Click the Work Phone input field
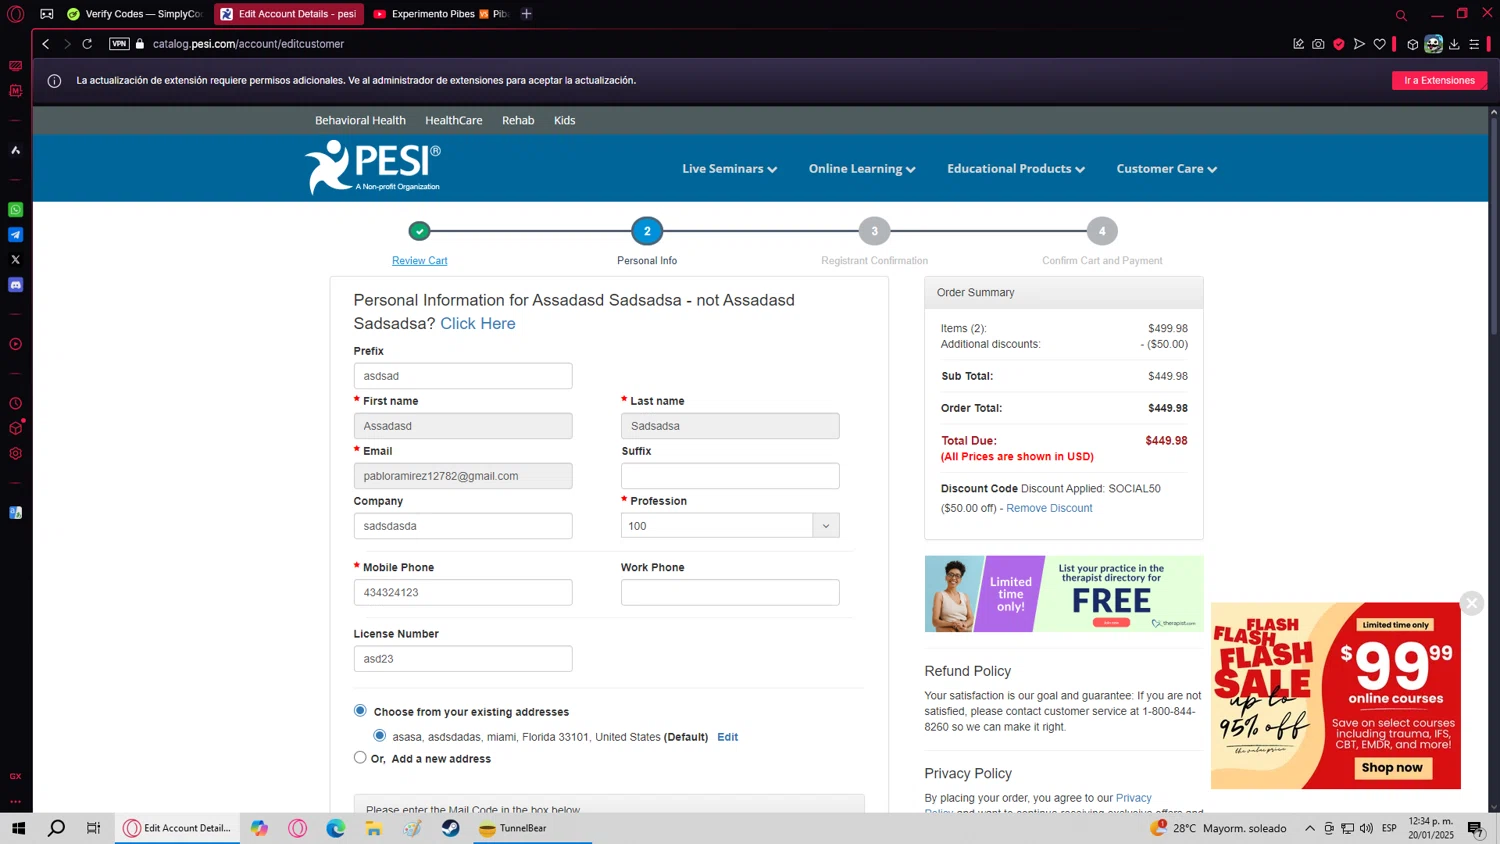The height and width of the screenshot is (844, 1500). [x=730, y=593]
